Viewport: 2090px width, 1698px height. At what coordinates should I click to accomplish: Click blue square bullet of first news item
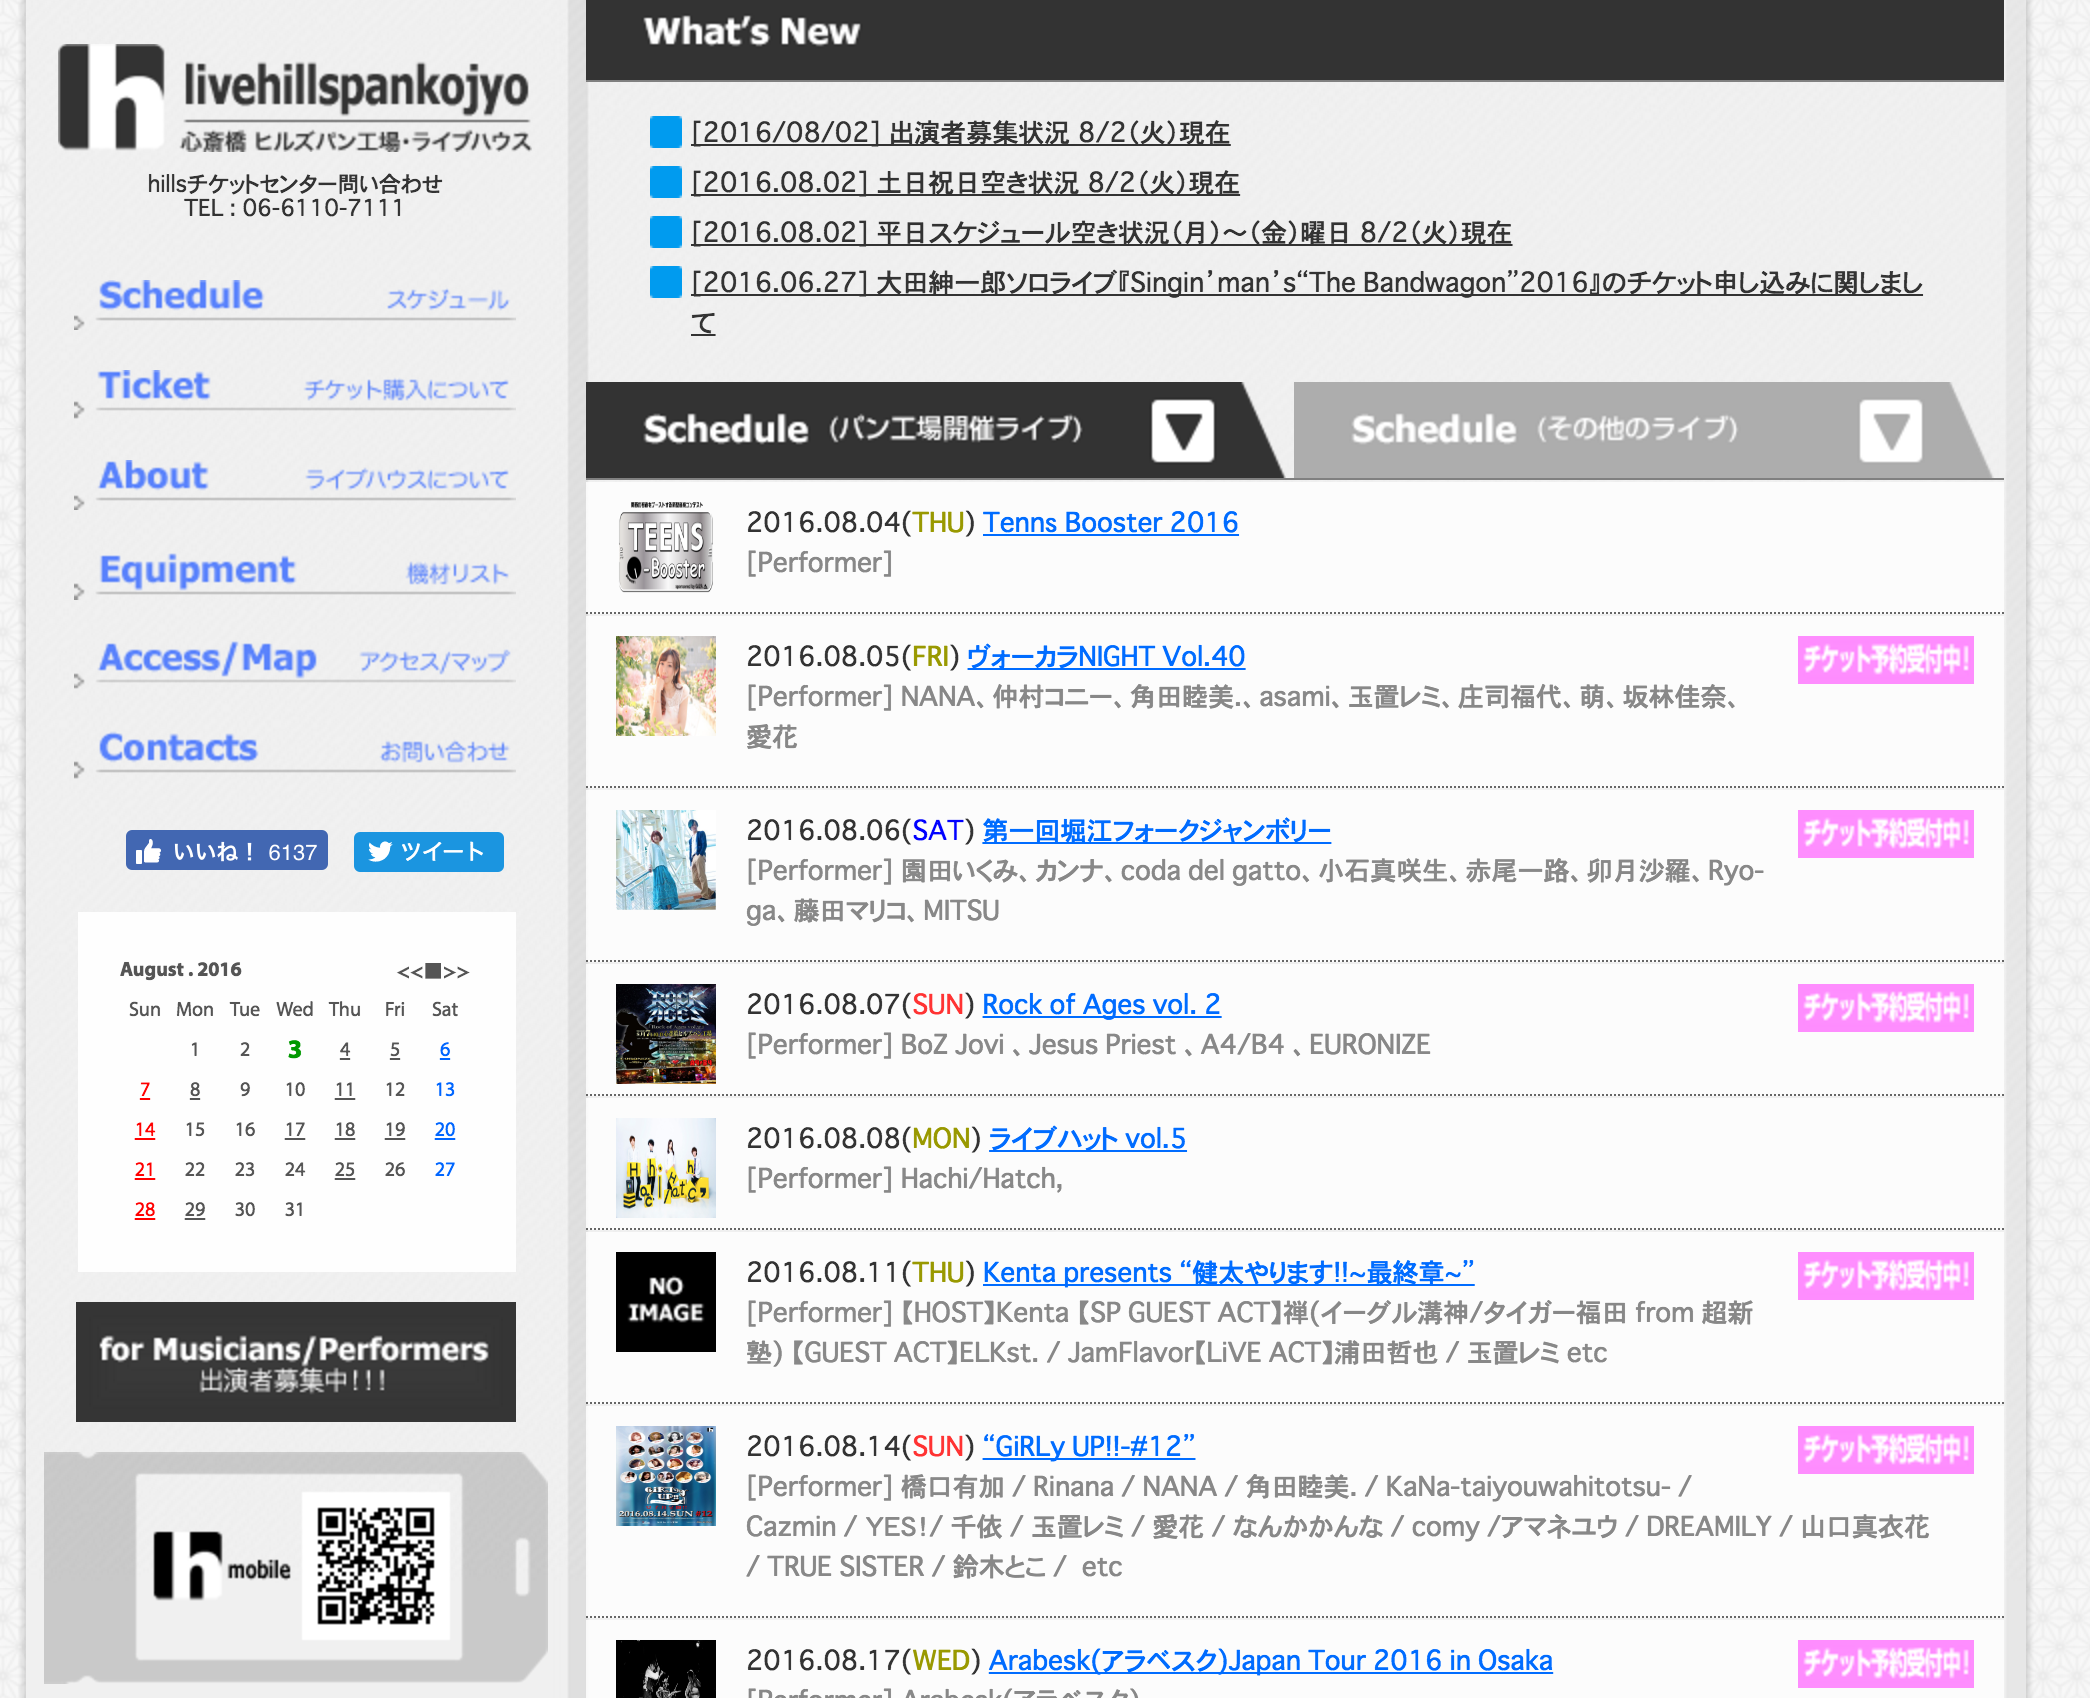[665, 132]
